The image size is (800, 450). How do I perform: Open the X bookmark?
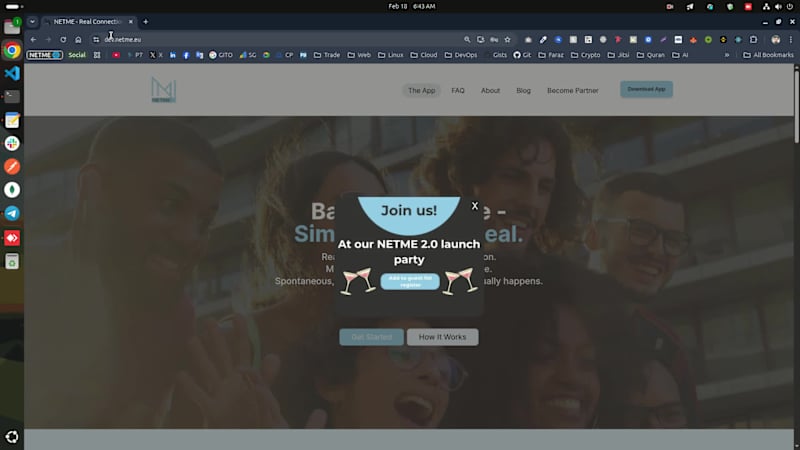(x=156, y=55)
